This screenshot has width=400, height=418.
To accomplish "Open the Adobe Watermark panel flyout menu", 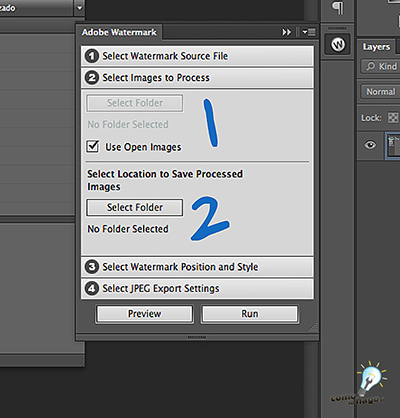I will pos(308,32).
